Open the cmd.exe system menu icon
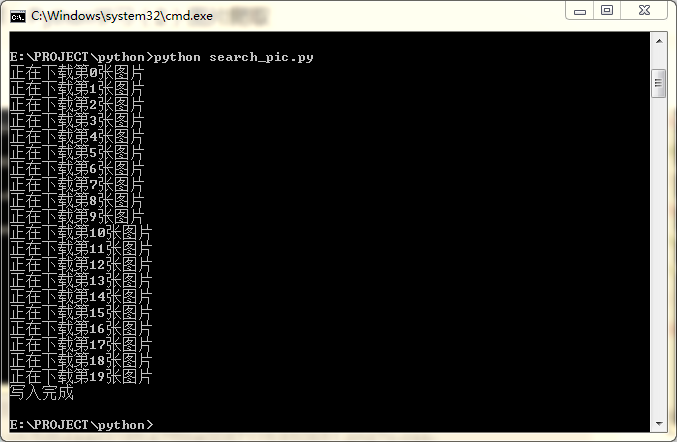 tap(18, 16)
